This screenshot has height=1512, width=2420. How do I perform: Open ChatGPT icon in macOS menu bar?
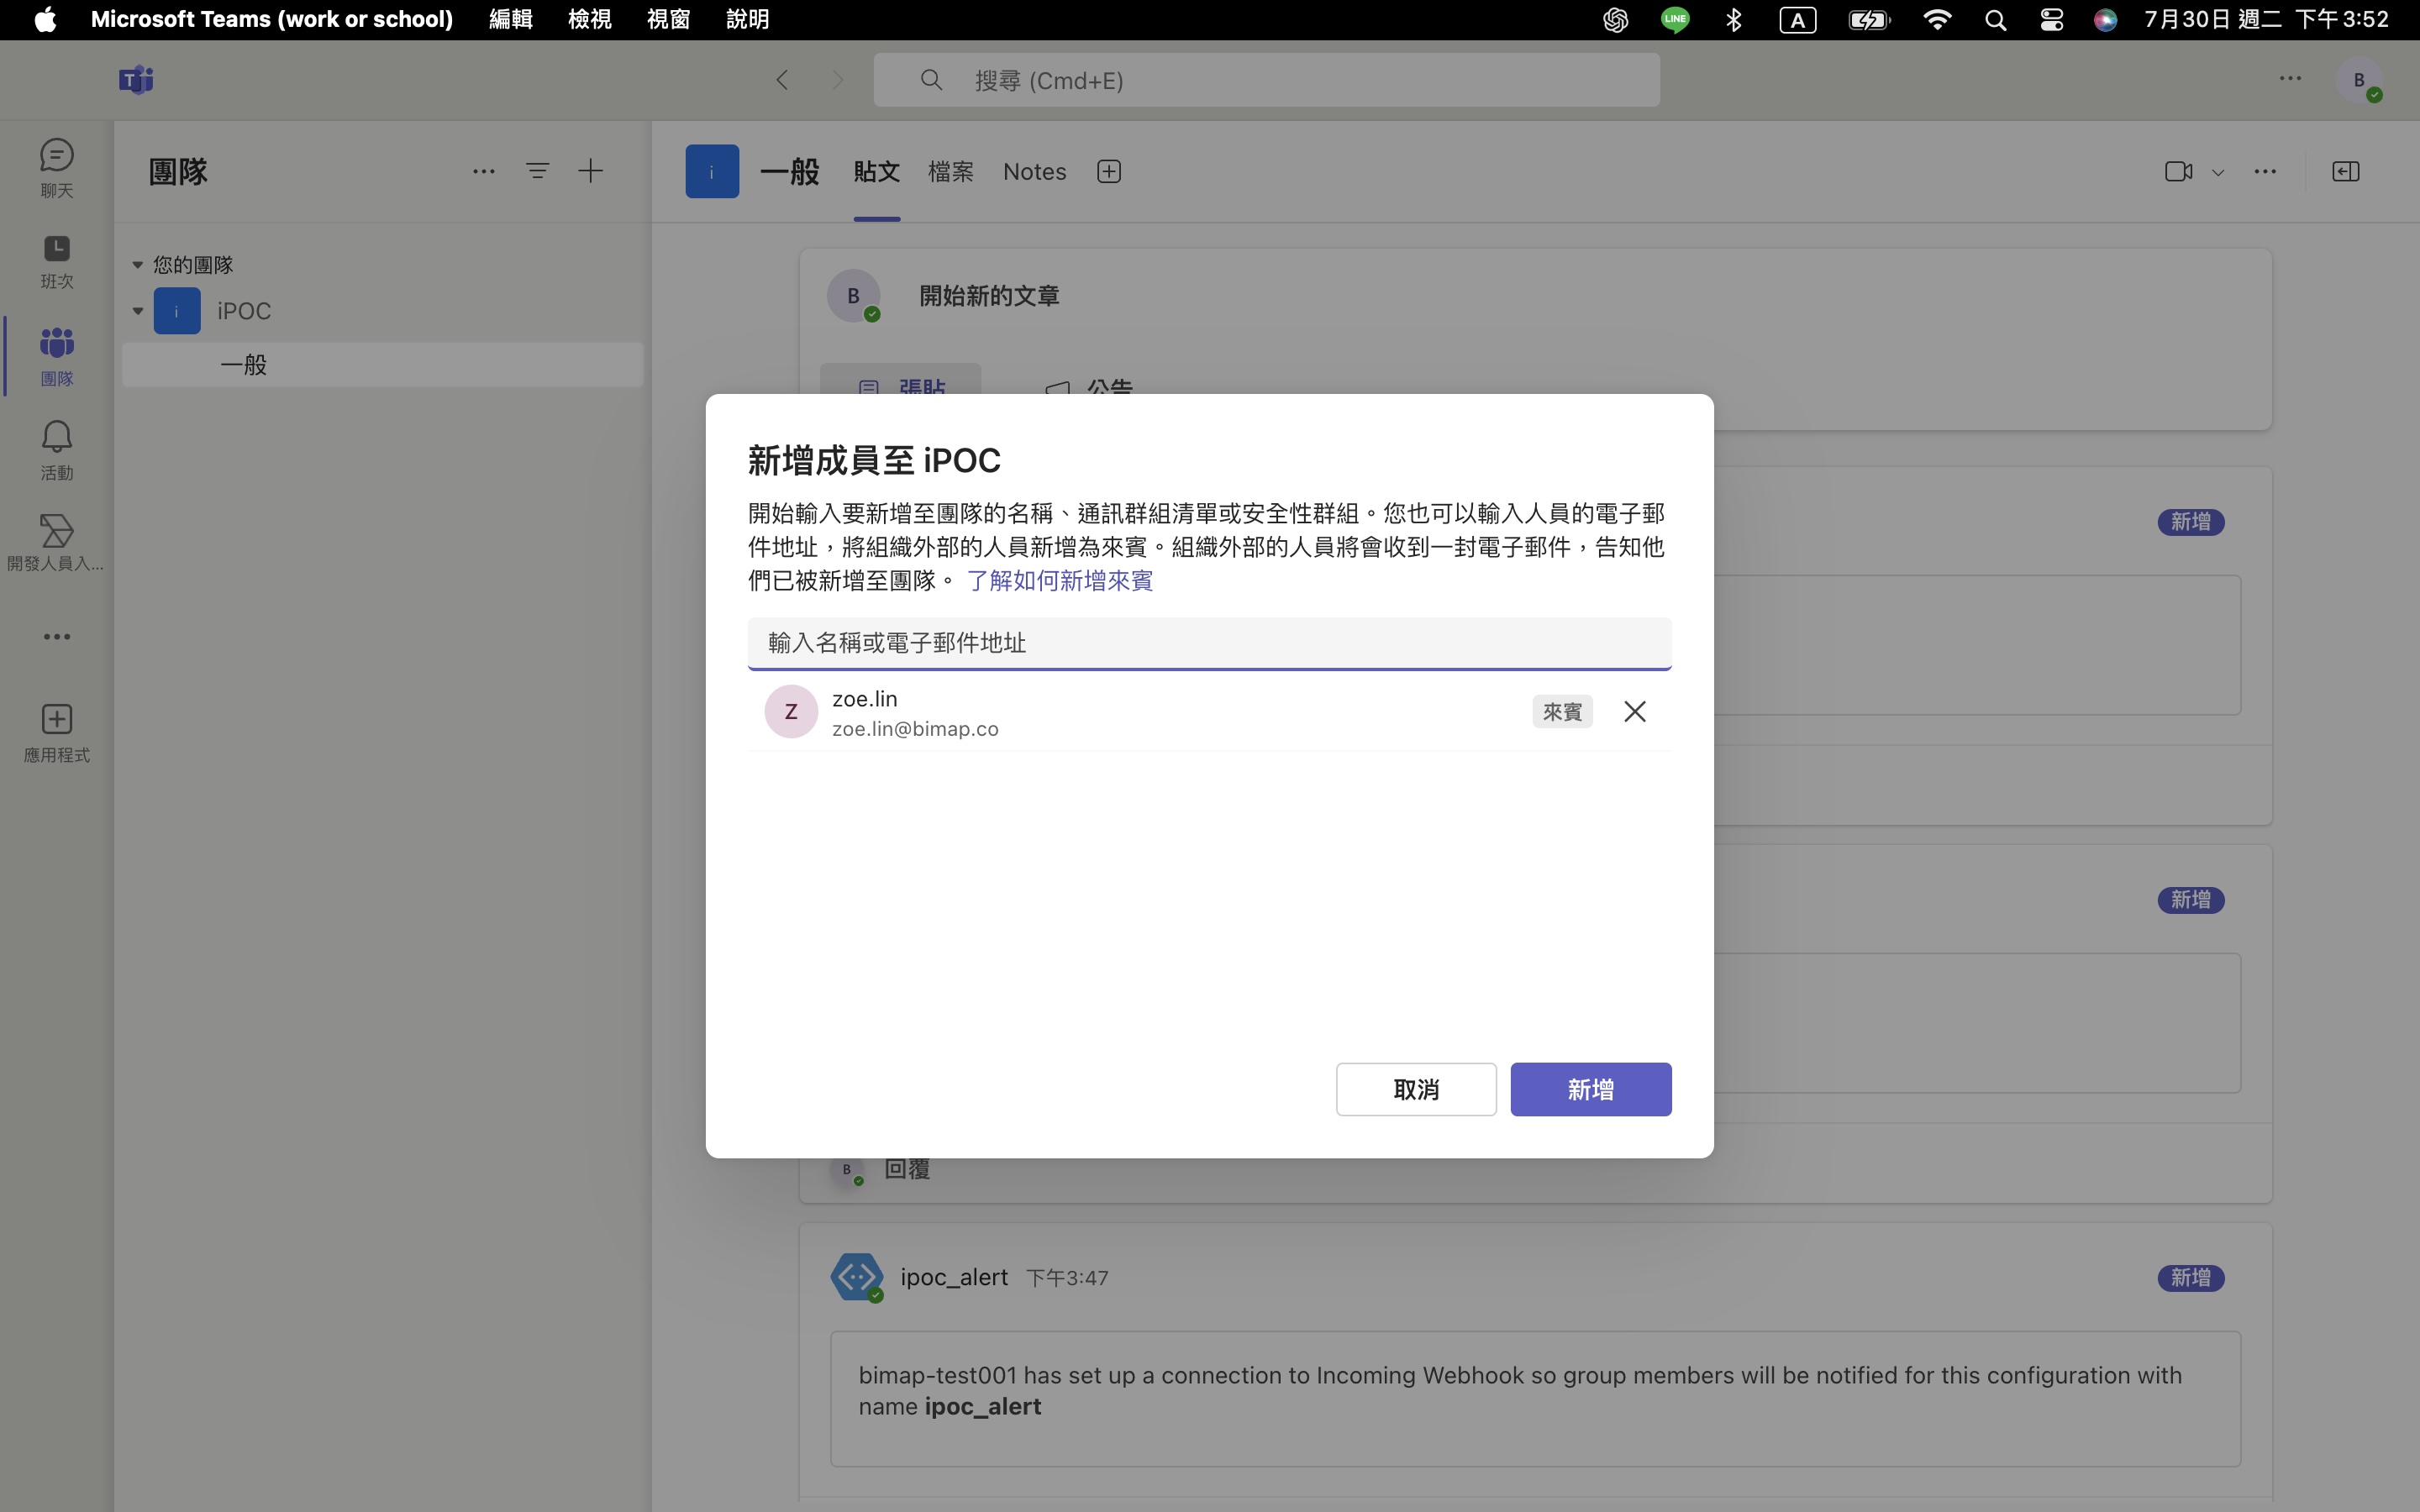(x=1615, y=20)
